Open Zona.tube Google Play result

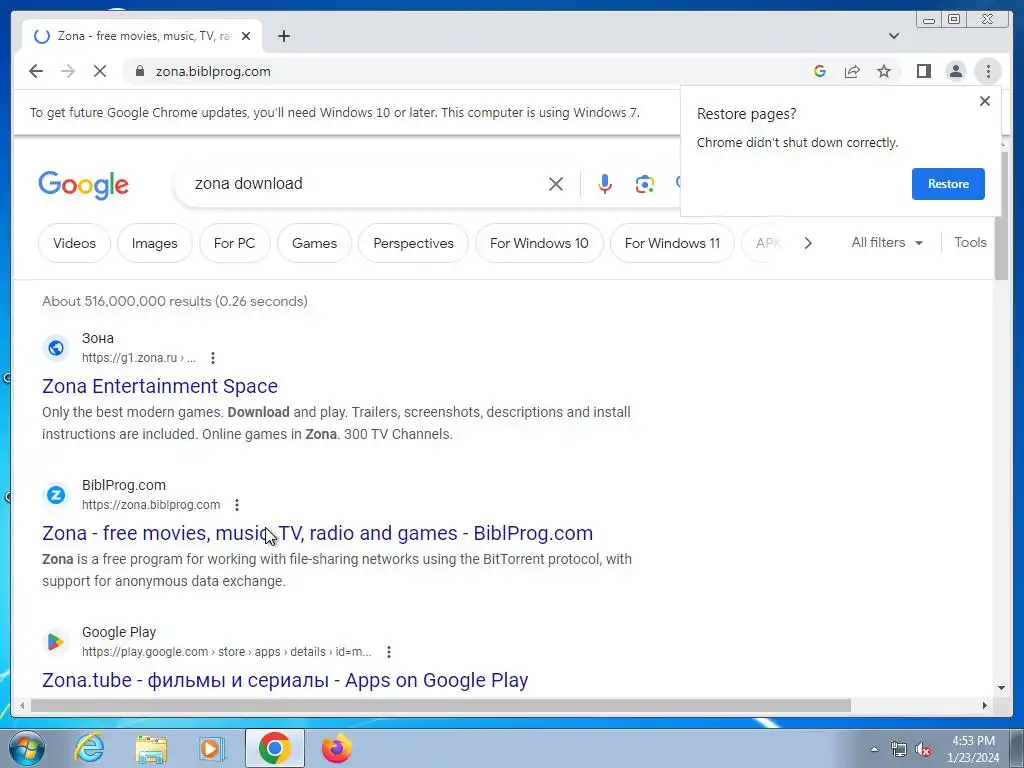coord(285,680)
